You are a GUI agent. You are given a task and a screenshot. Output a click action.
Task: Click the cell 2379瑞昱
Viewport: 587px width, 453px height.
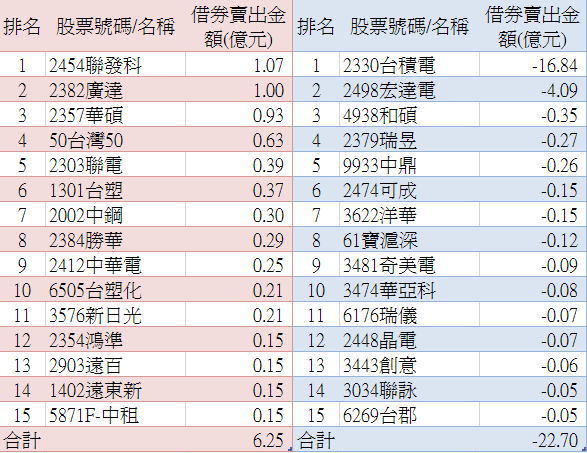pyautogui.click(x=409, y=140)
